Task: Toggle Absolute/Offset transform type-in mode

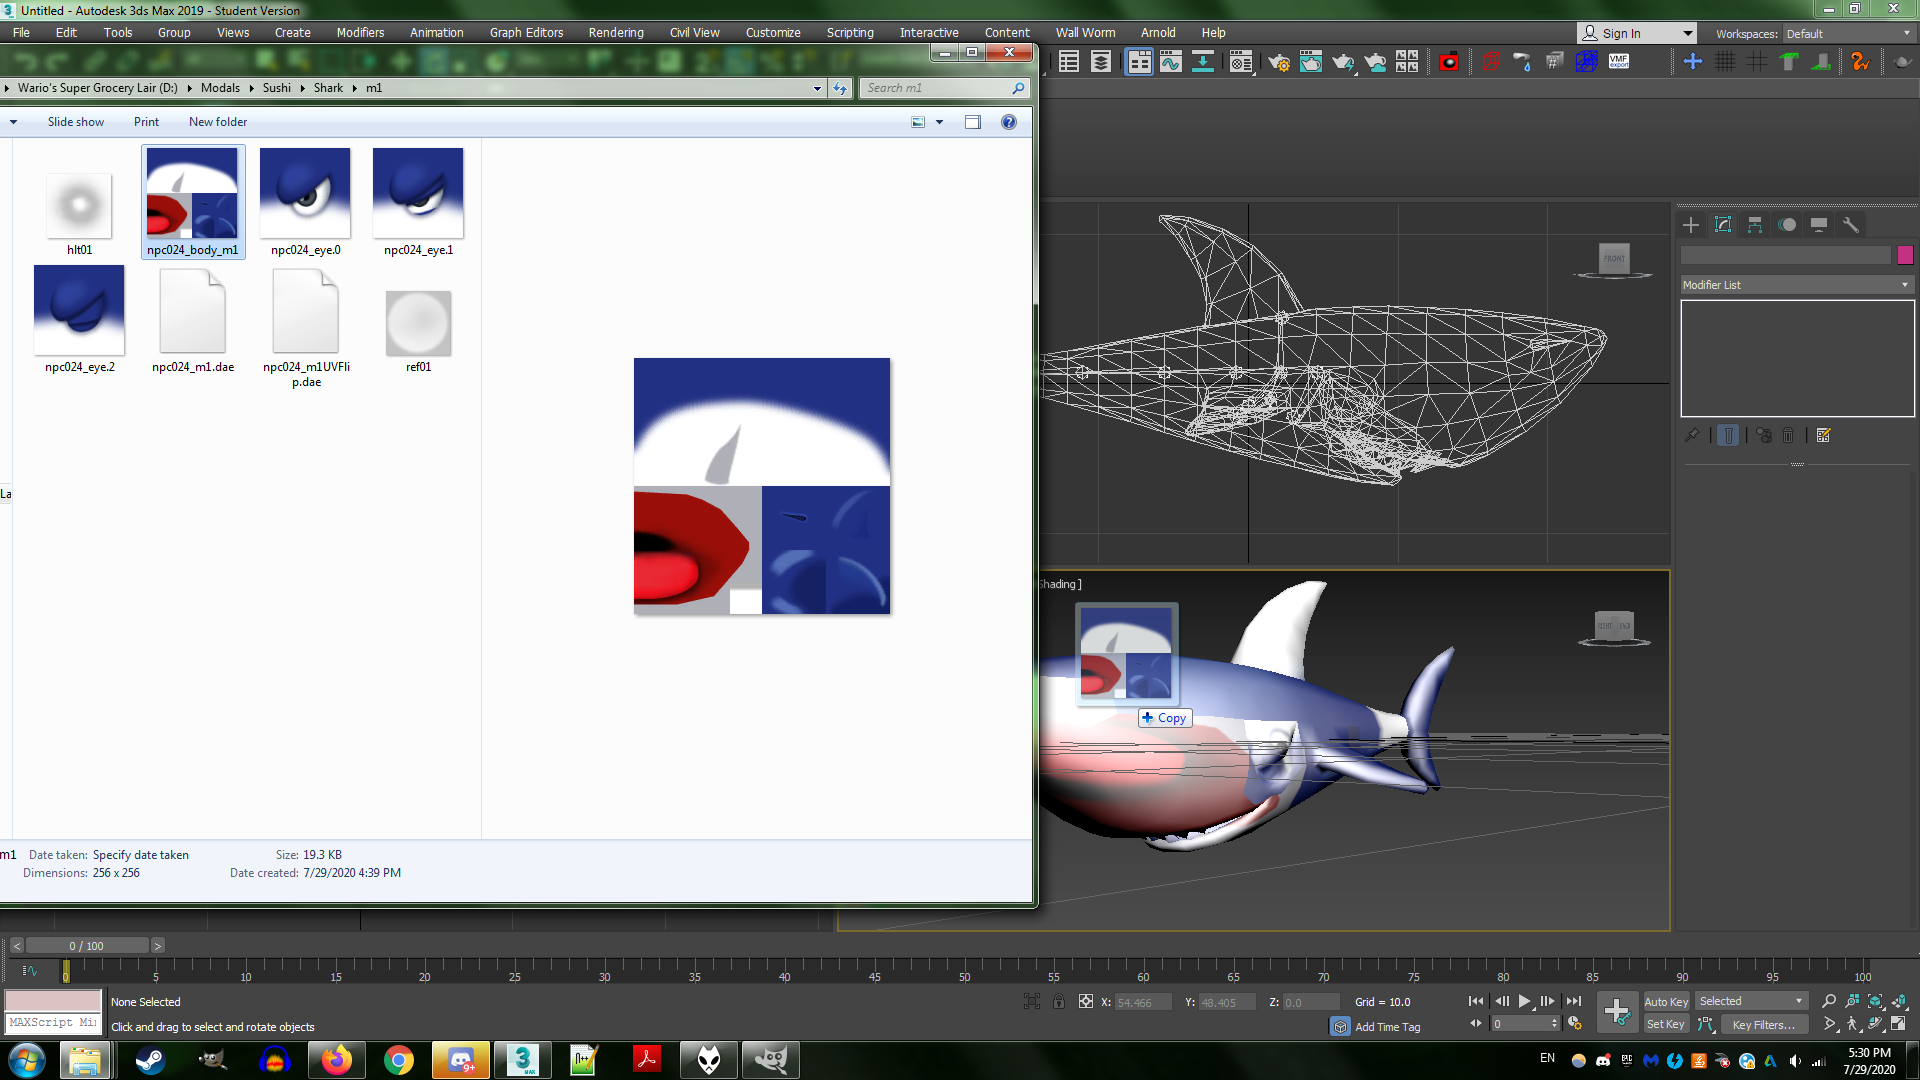Action: [1086, 1001]
